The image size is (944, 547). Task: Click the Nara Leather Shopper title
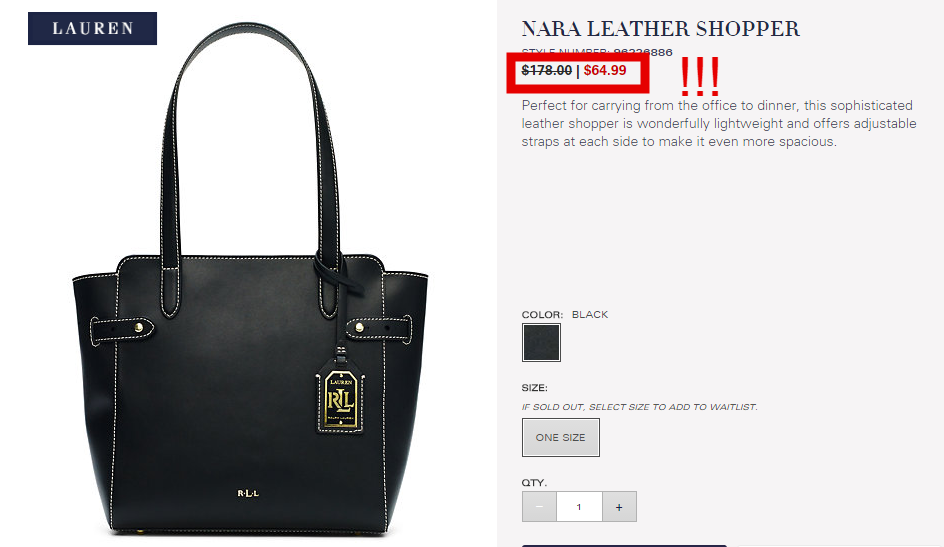(660, 29)
